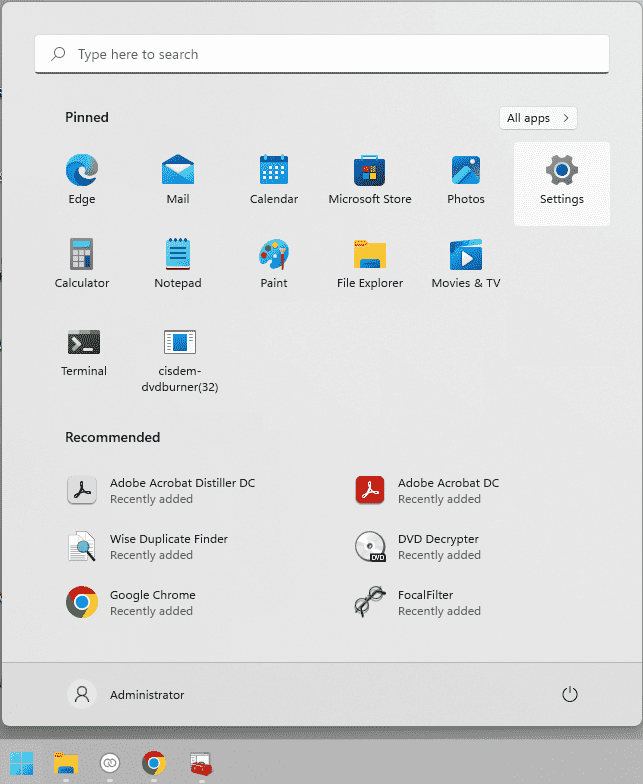Launch cisdem-dvdburner(32)
643x784 pixels.
pyautogui.click(x=180, y=360)
